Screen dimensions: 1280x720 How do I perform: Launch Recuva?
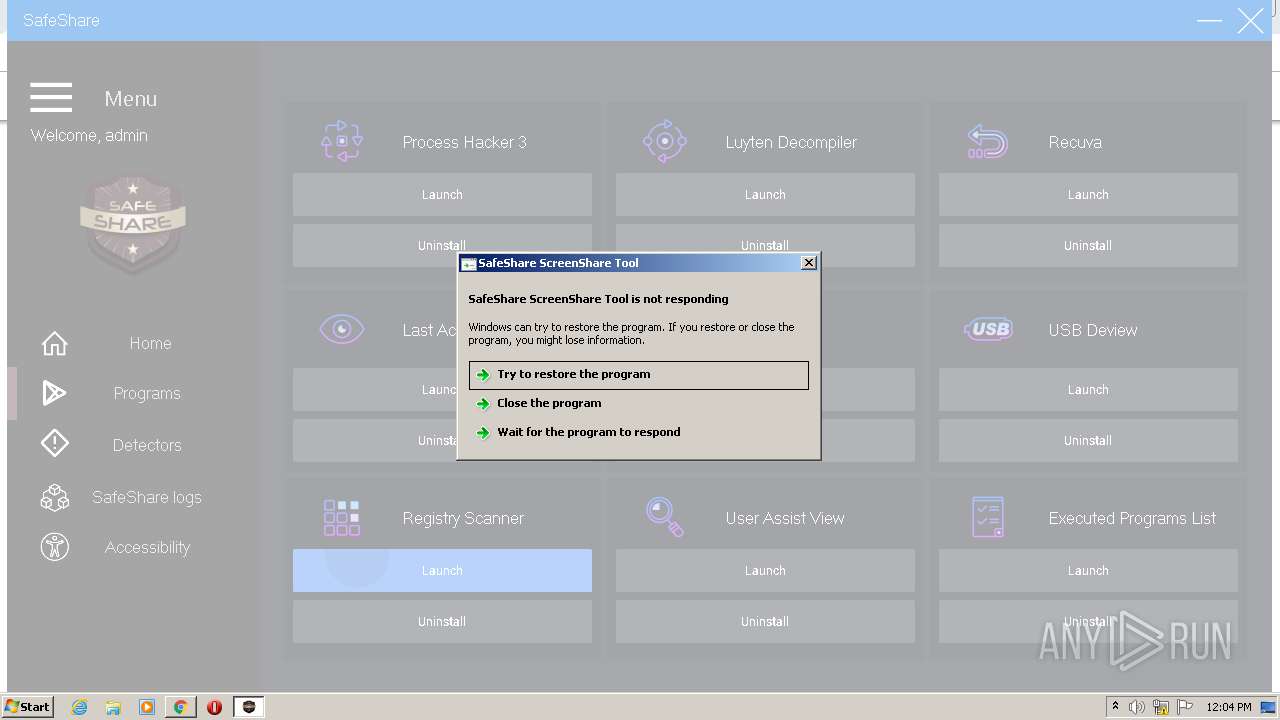click(1088, 195)
